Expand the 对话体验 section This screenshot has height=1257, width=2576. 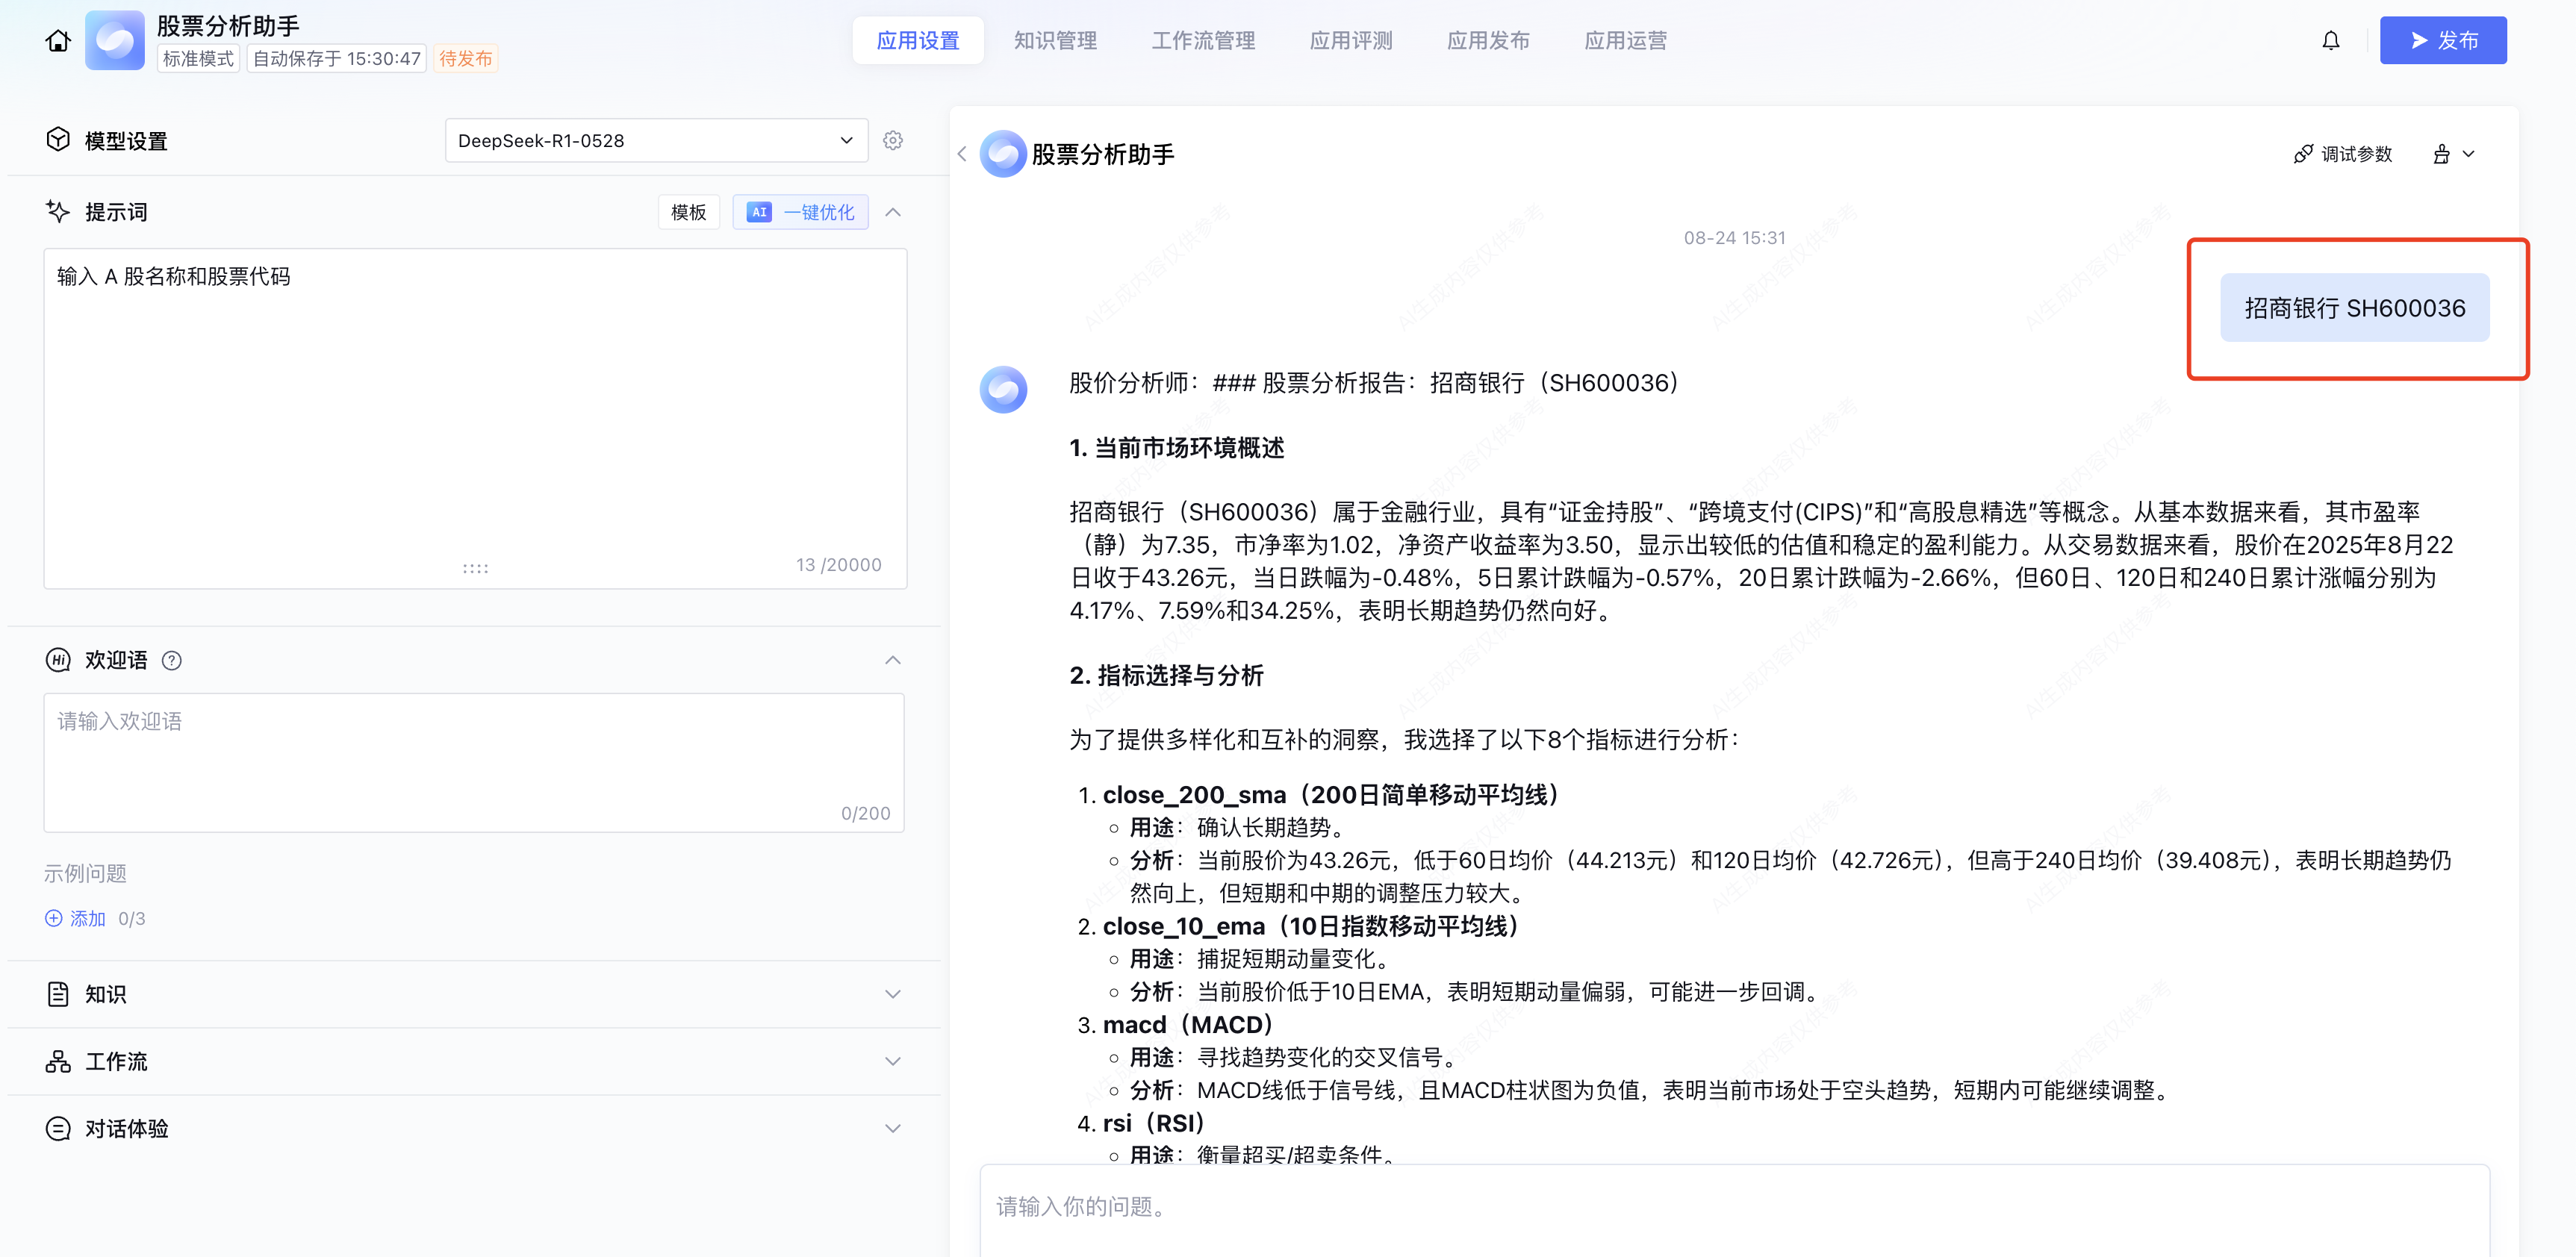[x=893, y=1128]
